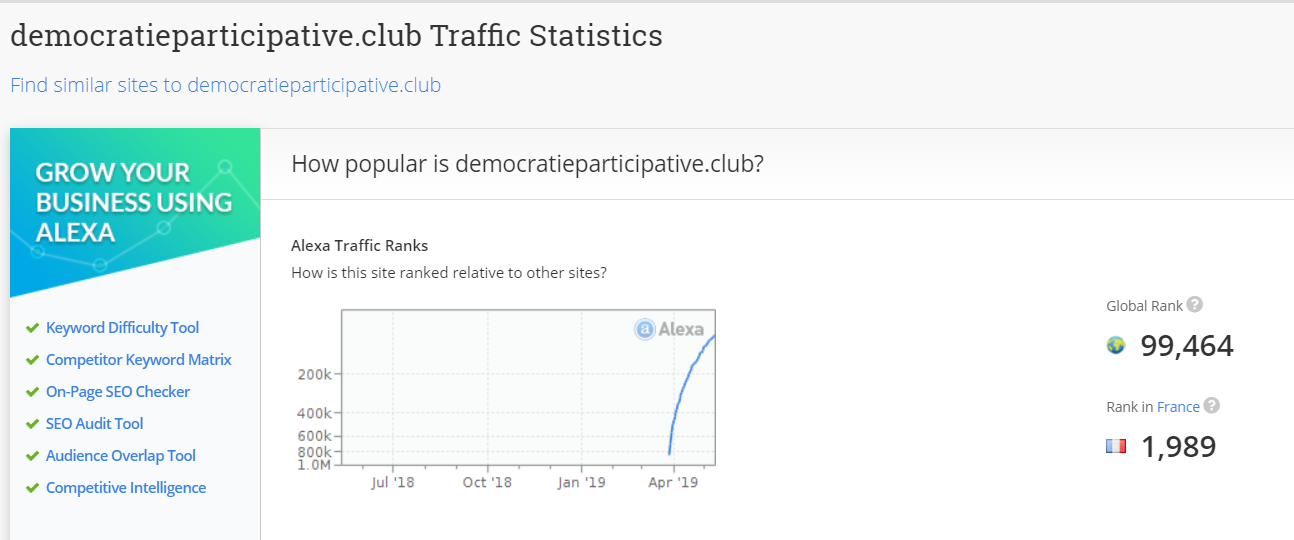Click the Apr '19 marker on chart axis

coord(674,483)
